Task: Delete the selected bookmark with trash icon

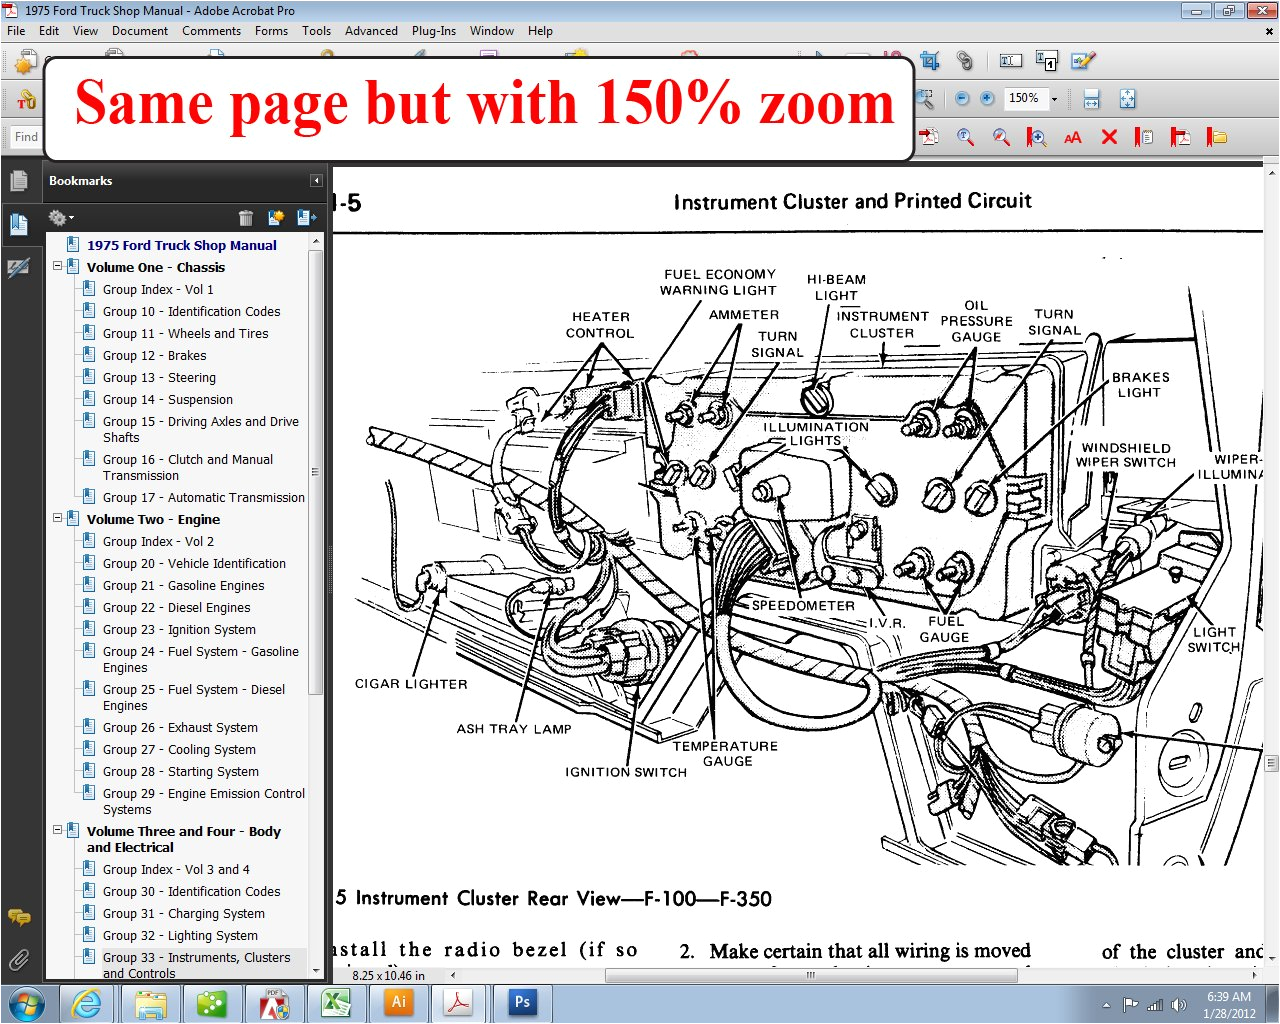Action: [x=246, y=217]
